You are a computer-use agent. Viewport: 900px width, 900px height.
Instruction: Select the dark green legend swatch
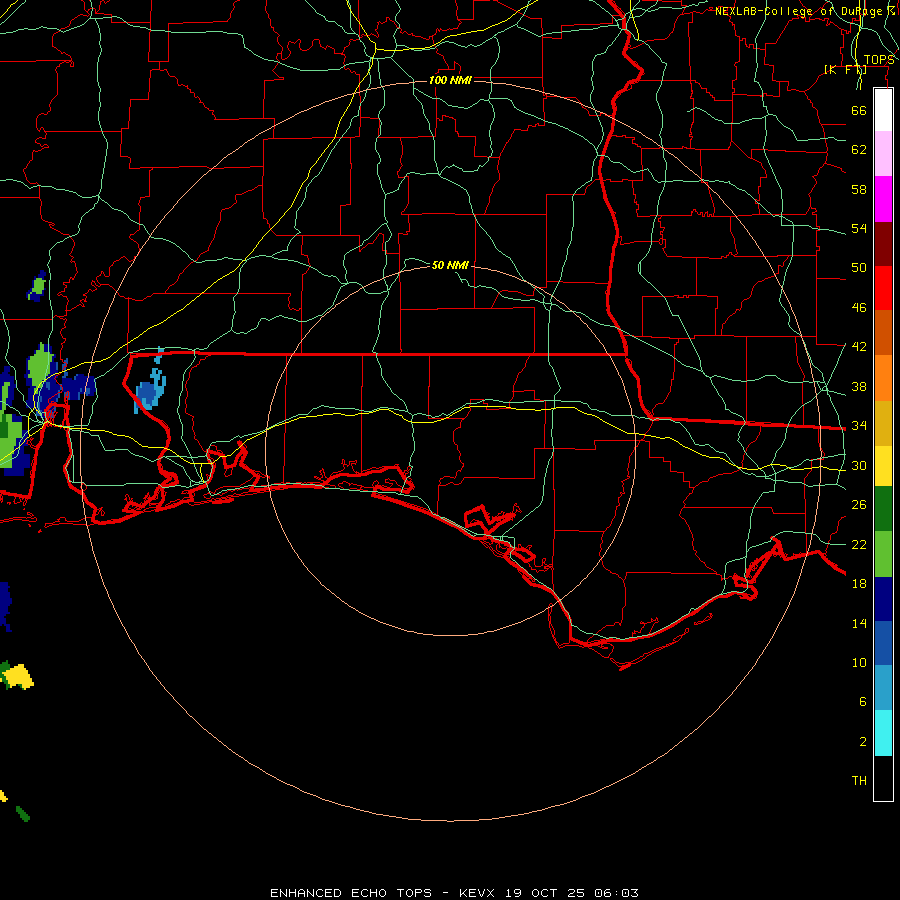tap(883, 509)
